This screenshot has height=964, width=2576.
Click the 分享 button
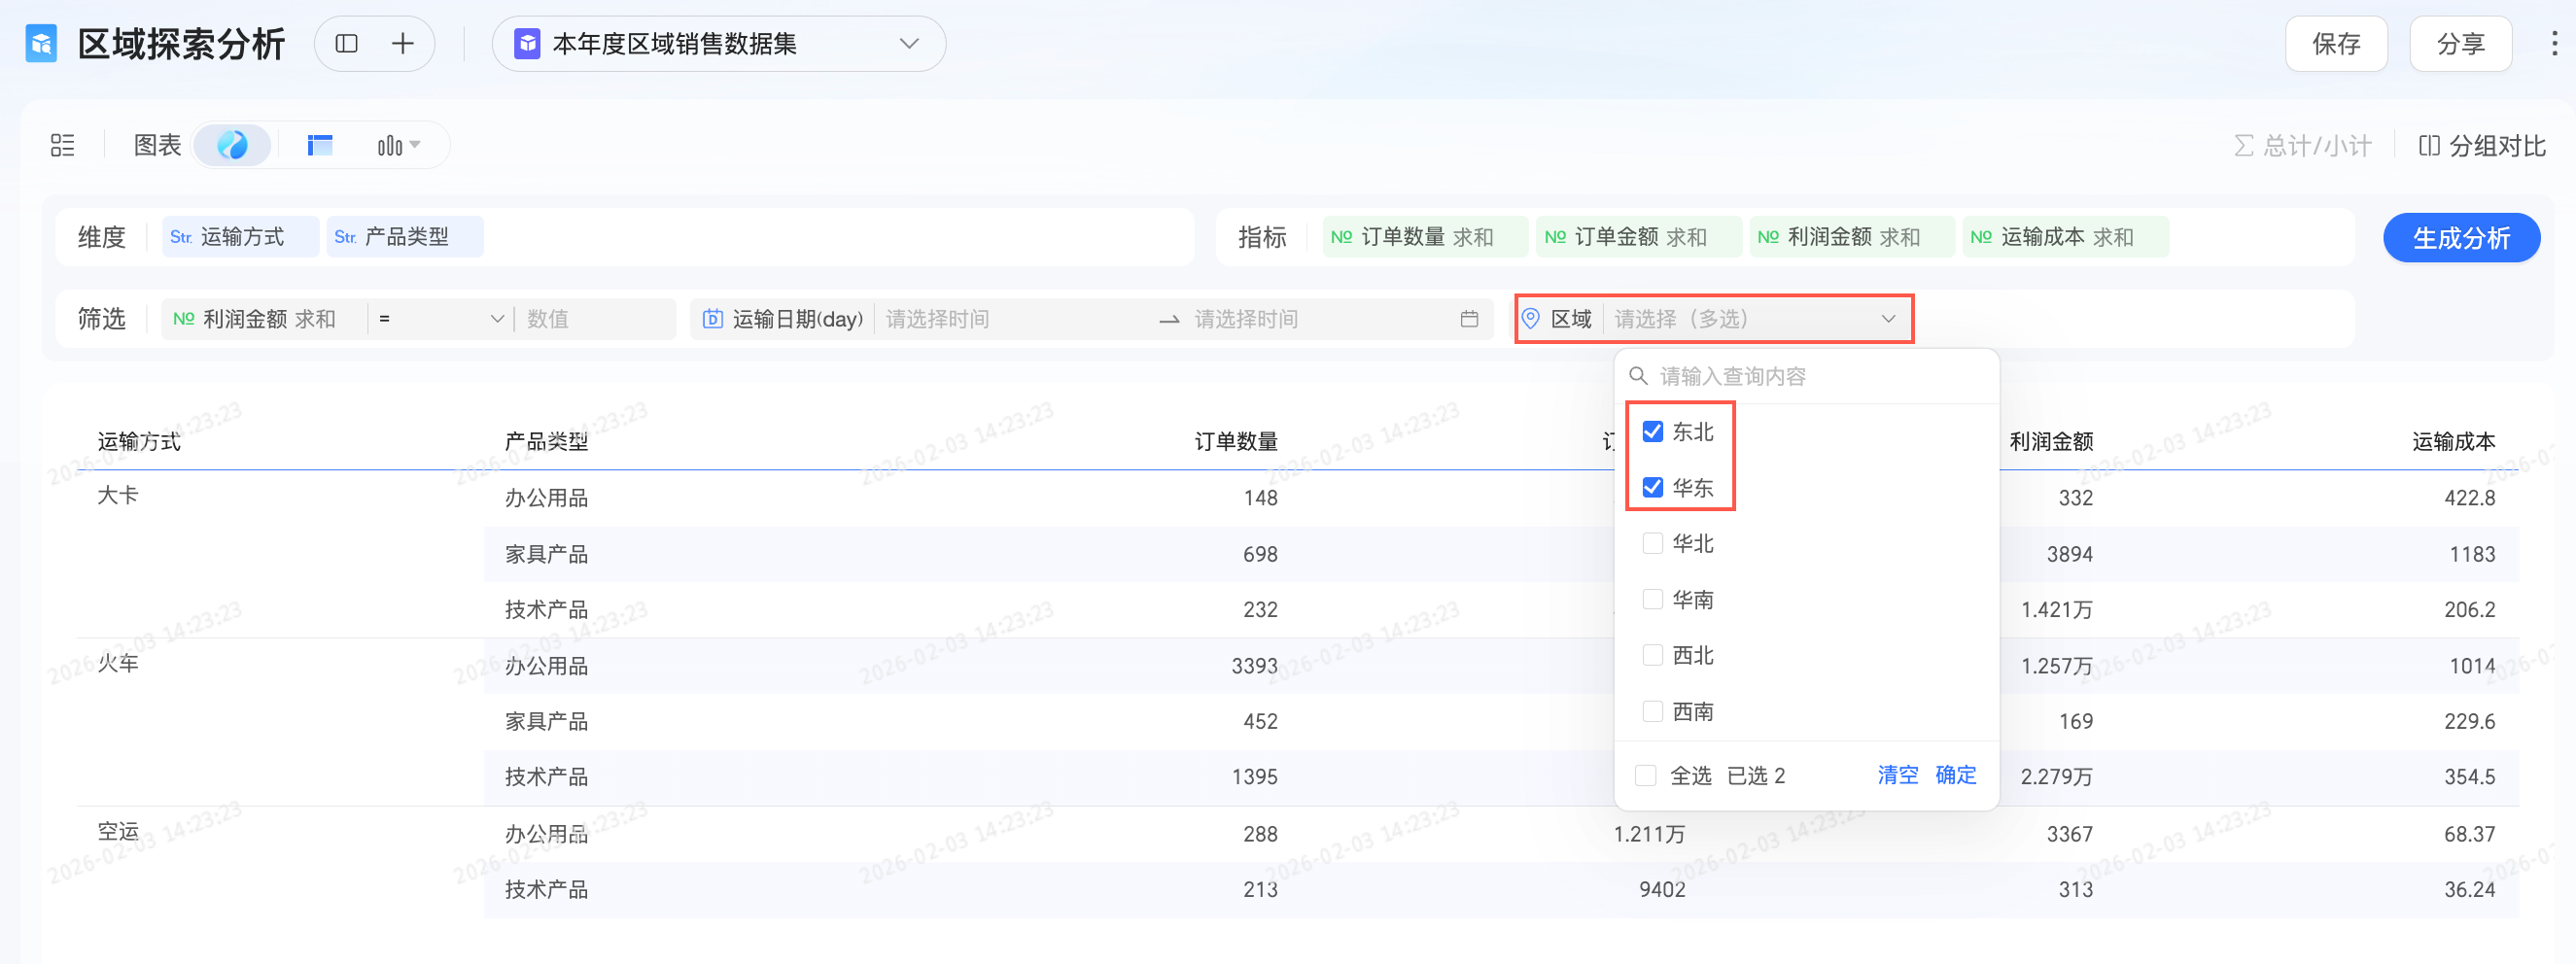tap(2460, 44)
